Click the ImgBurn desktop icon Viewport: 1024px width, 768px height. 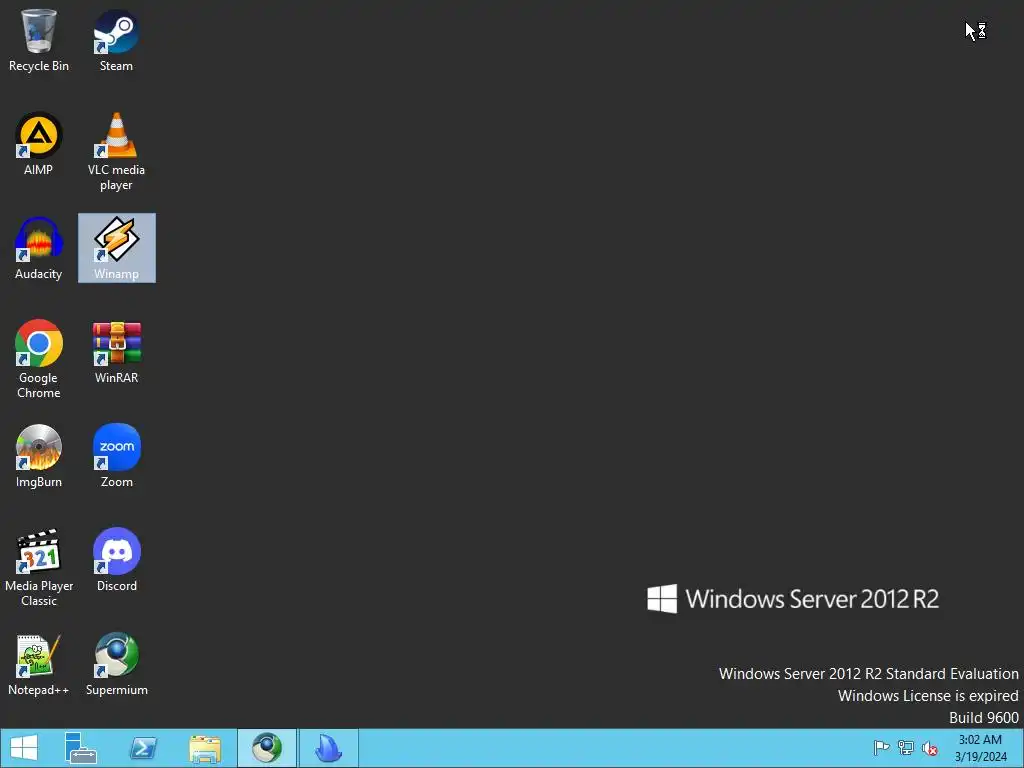[x=39, y=456]
